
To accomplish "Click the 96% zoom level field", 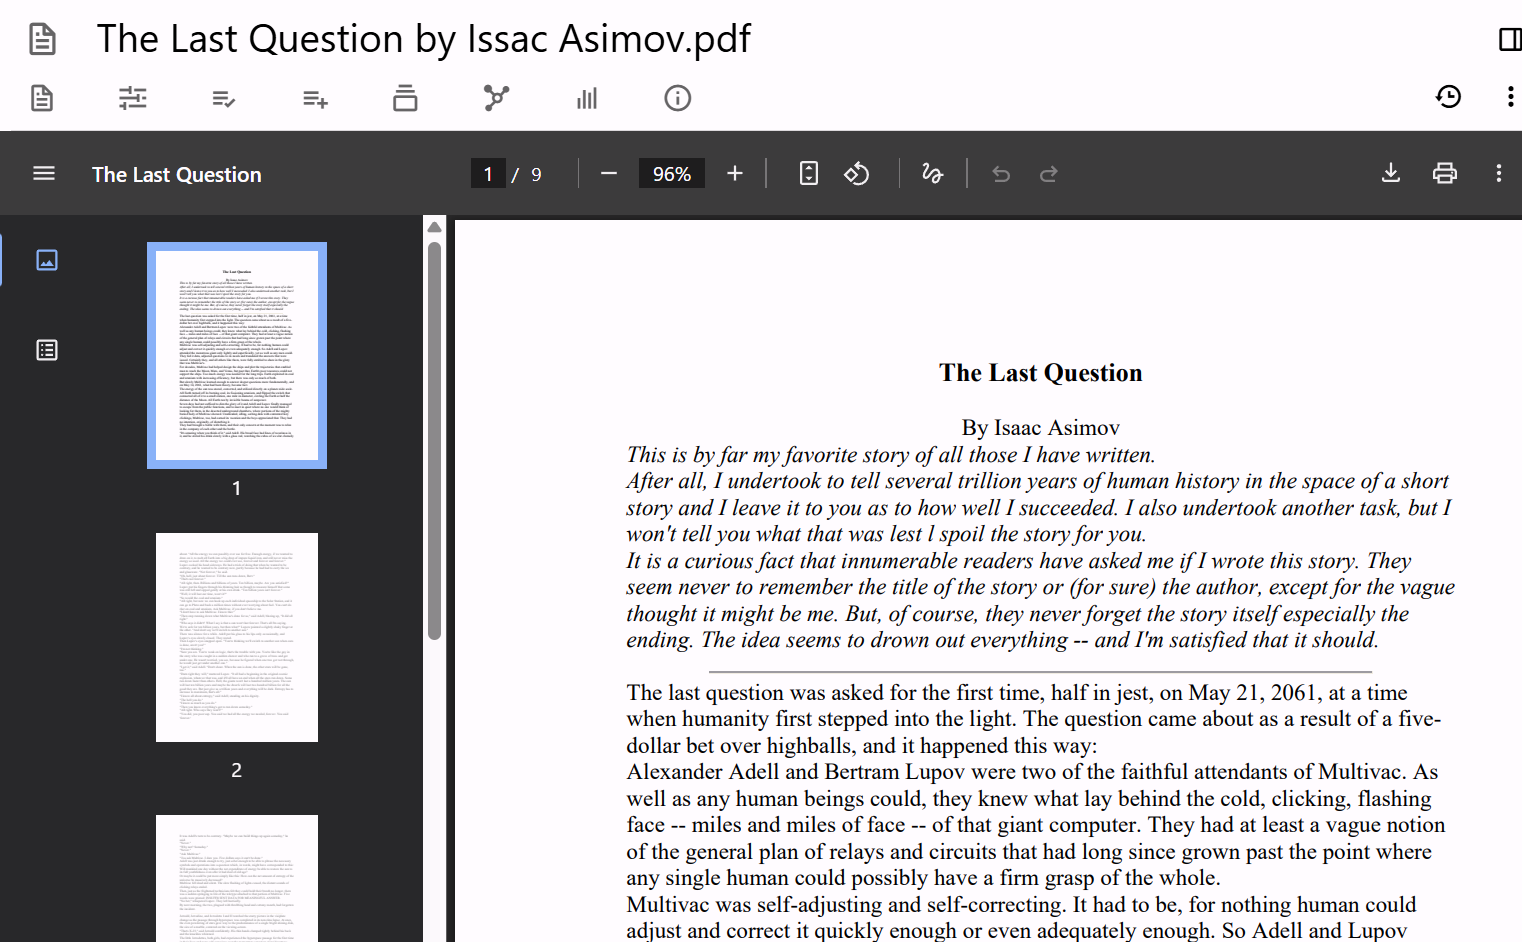I will point(672,174).
